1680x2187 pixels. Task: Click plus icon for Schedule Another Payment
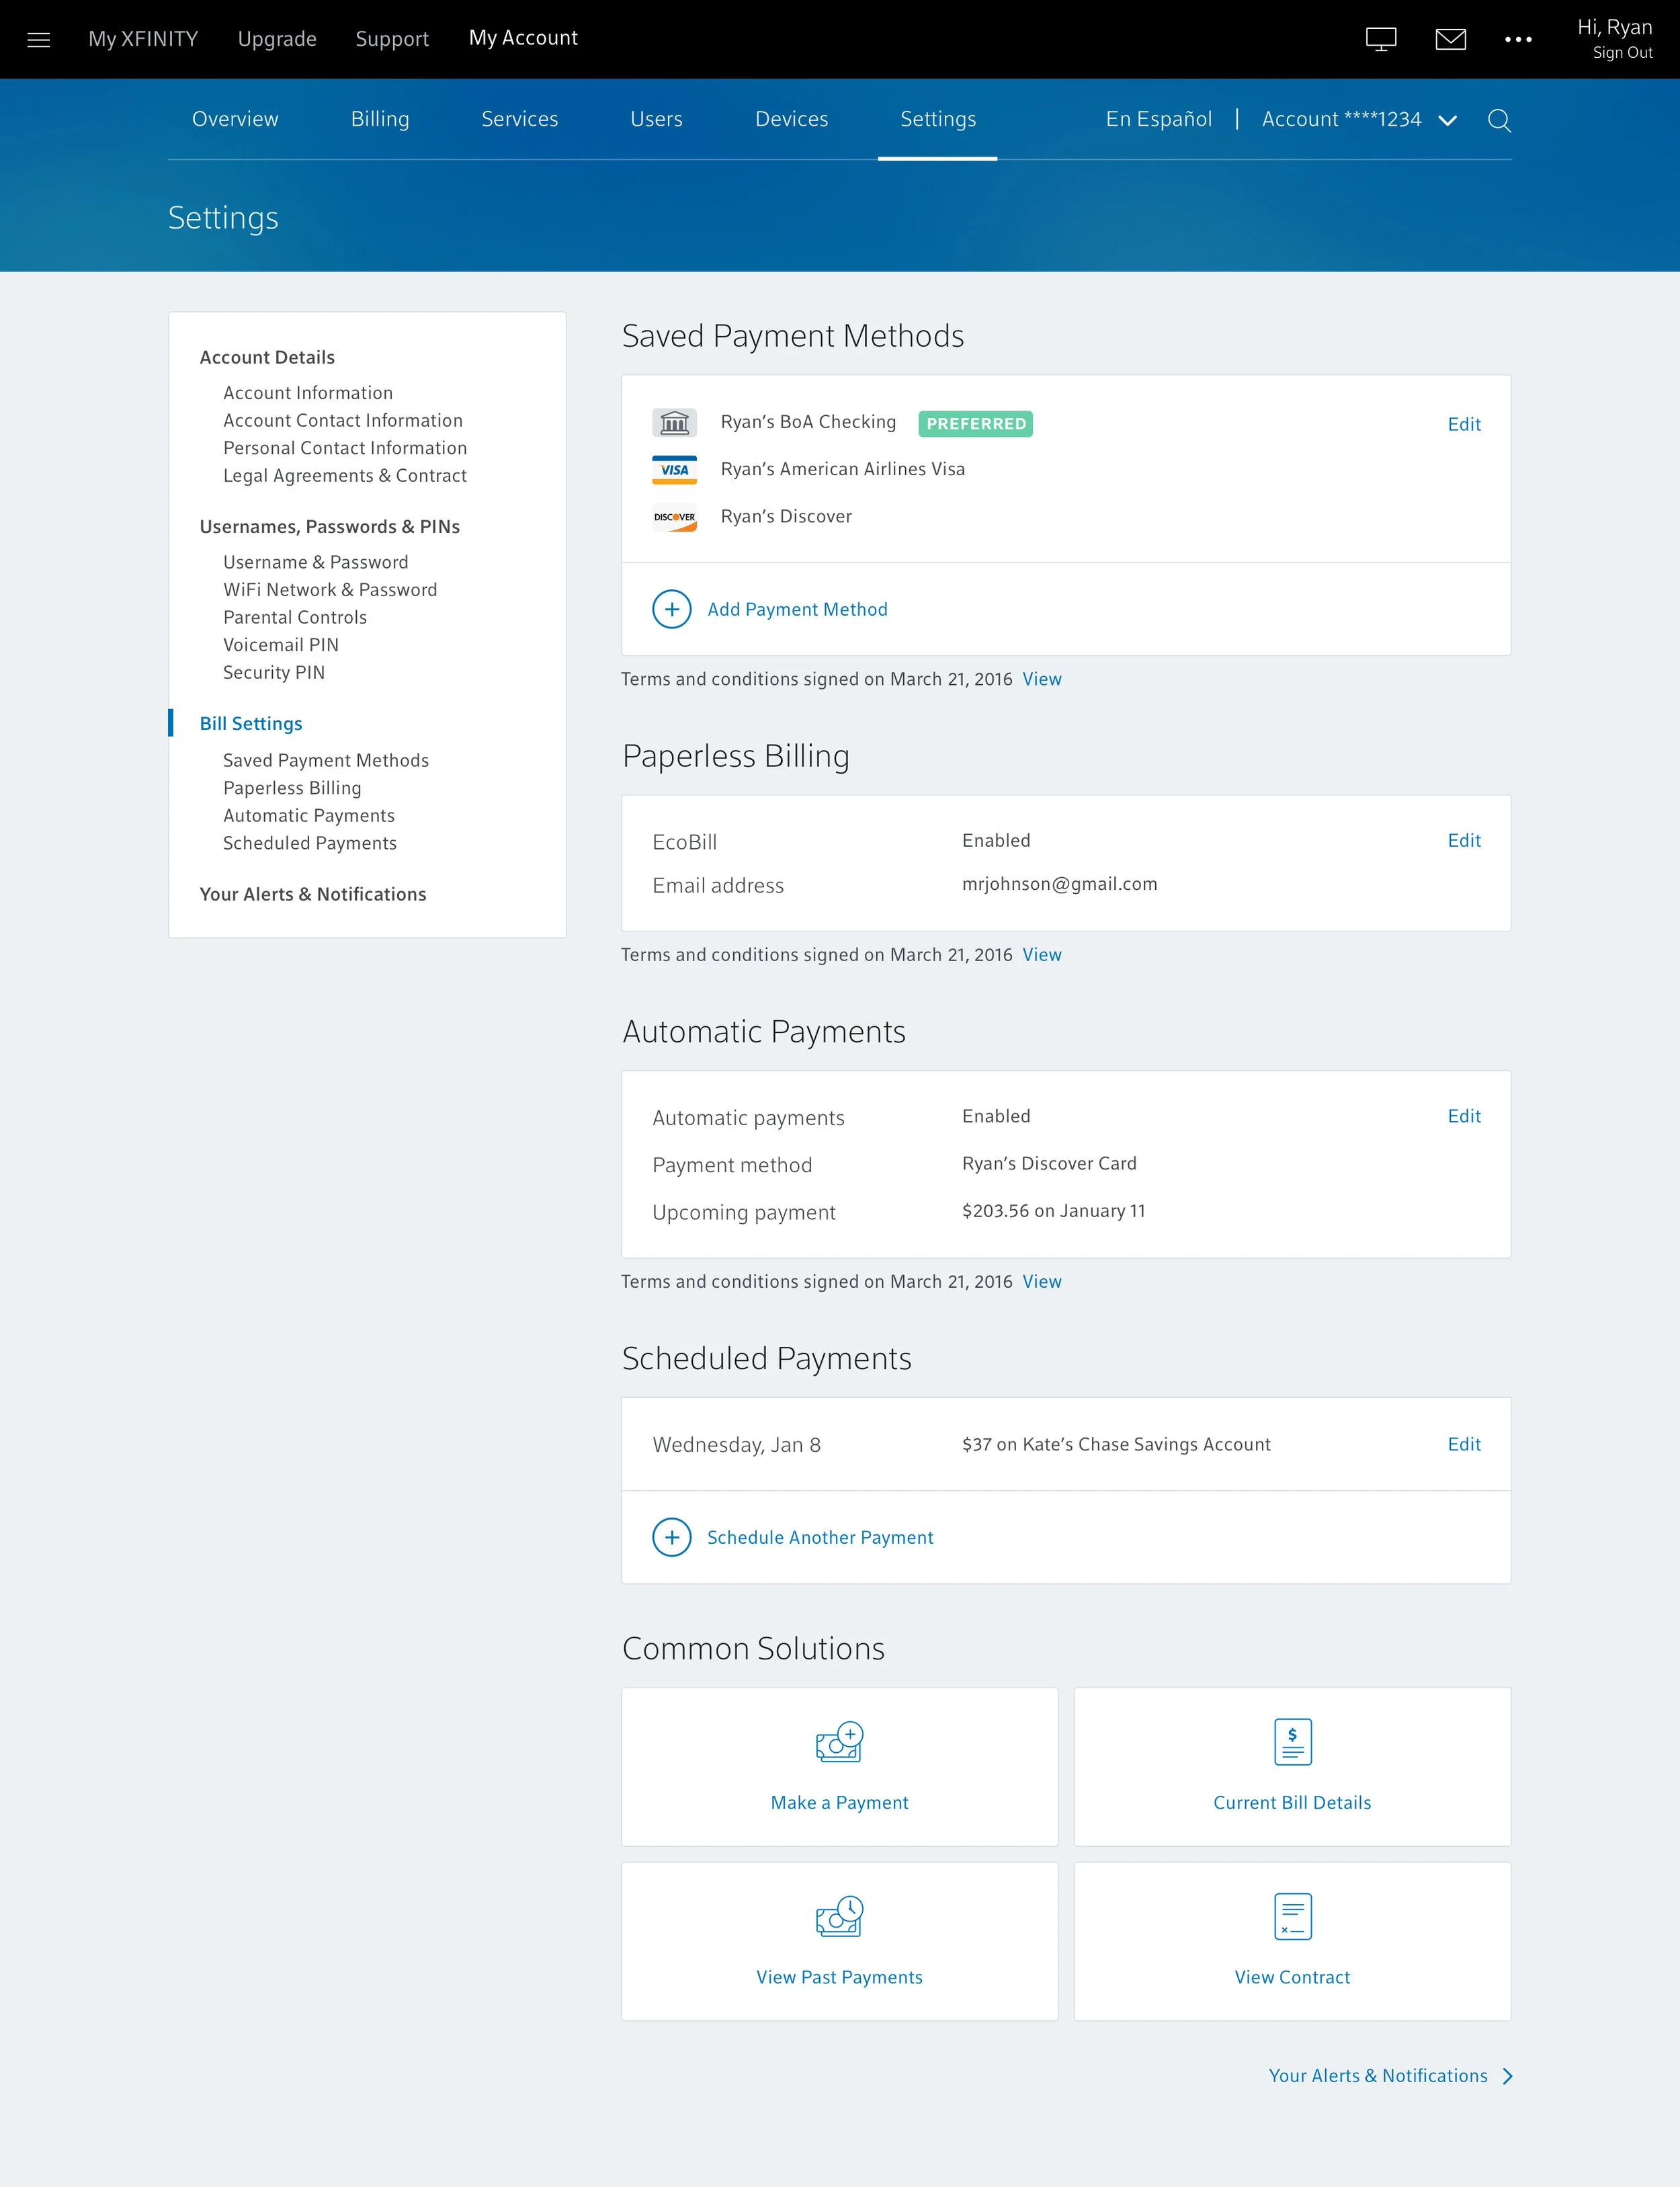[x=671, y=1537]
